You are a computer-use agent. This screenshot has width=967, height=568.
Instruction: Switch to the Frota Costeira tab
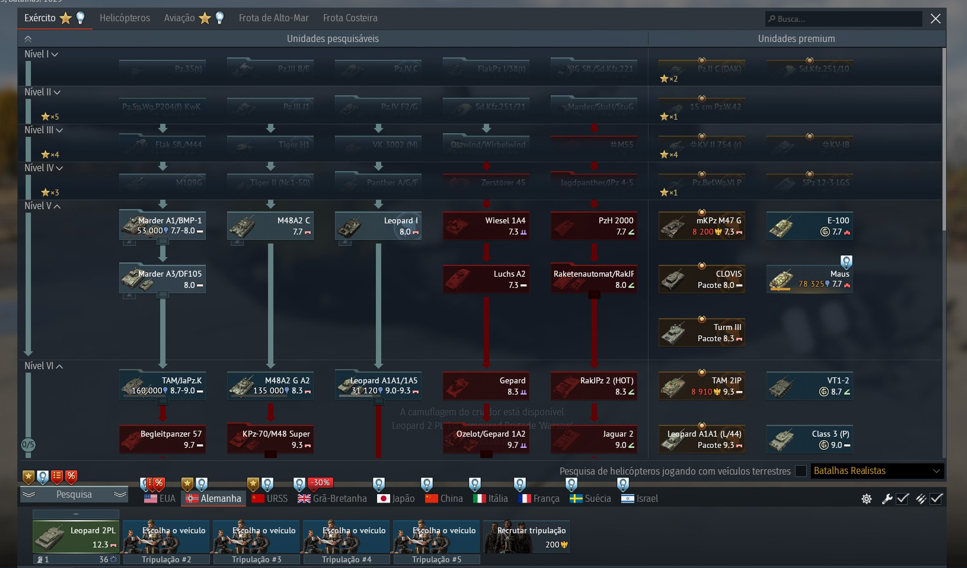pos(350,18)
